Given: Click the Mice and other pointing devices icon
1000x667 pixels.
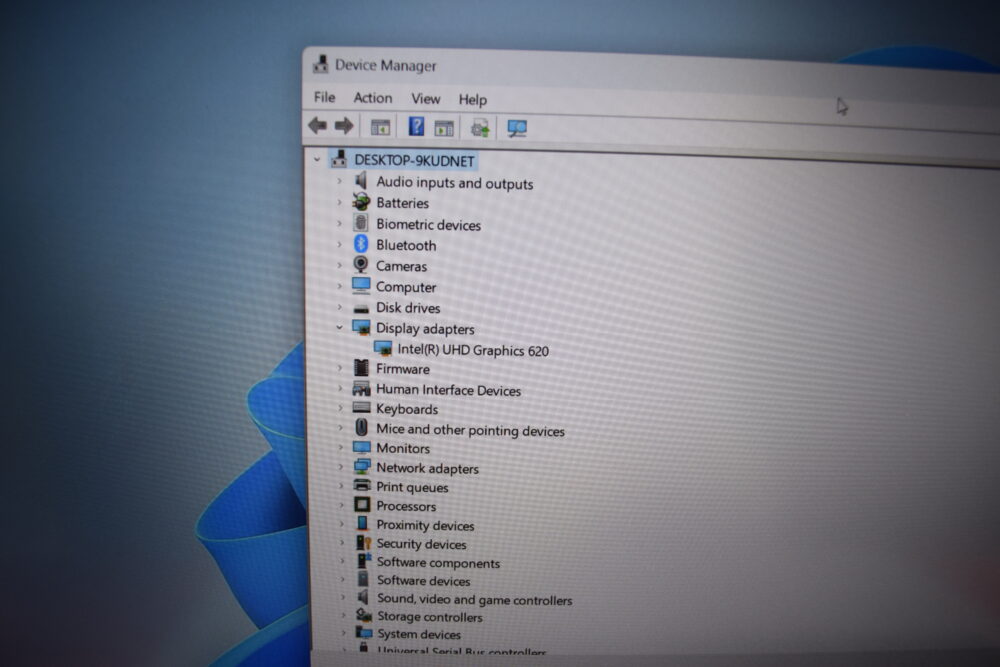Looking at the screenshot, I should 362,427.
